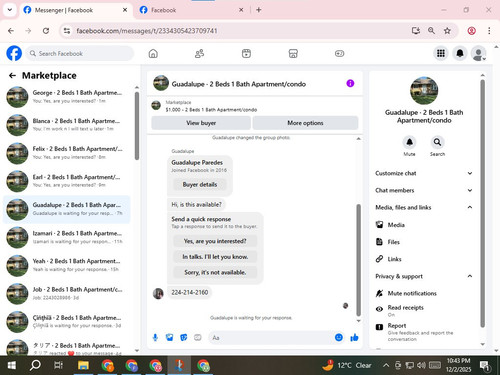Open the emoji picker in message box
The height and width of the screenshot is (375, 500).
pyautogui.click(x=339, y=337)
